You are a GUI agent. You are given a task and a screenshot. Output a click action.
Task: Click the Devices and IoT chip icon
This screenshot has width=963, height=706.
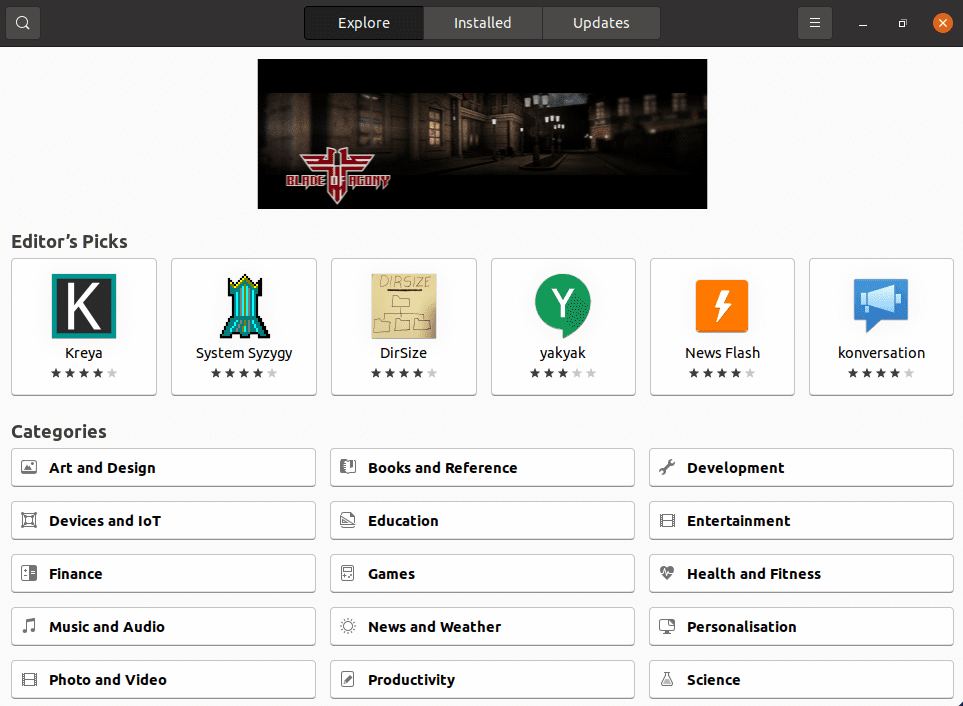29,520
